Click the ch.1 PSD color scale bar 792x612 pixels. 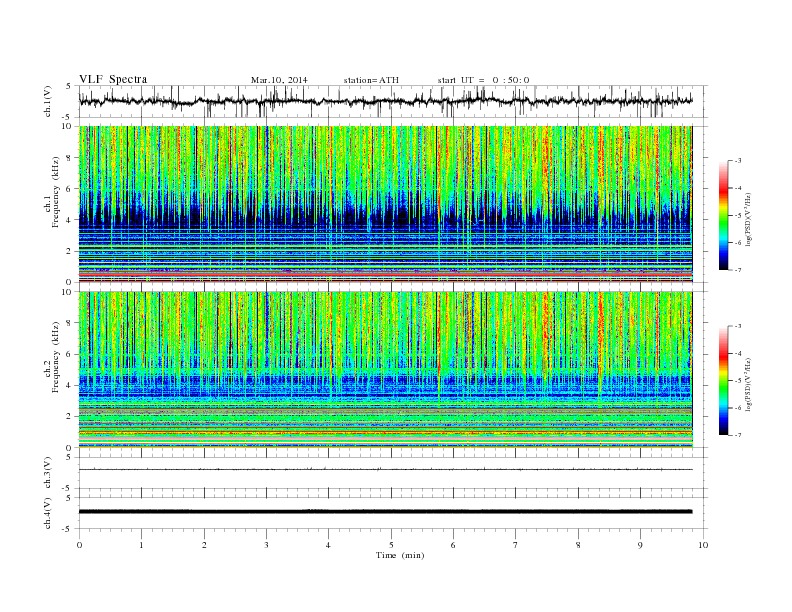tap(723, 215)
